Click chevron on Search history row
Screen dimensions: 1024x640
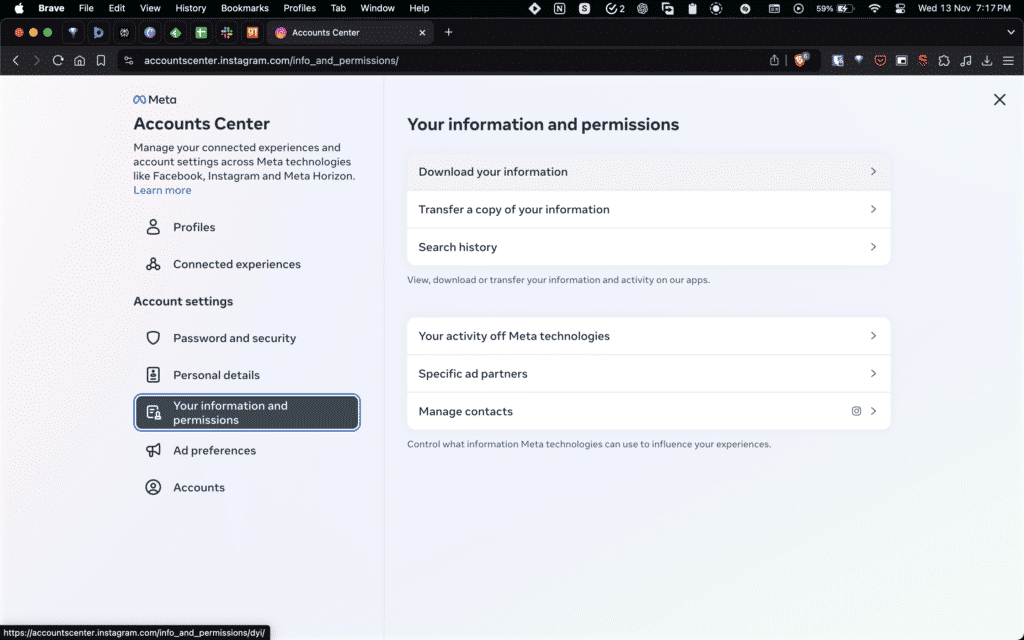pyautogui.click(x=873, y=247)
